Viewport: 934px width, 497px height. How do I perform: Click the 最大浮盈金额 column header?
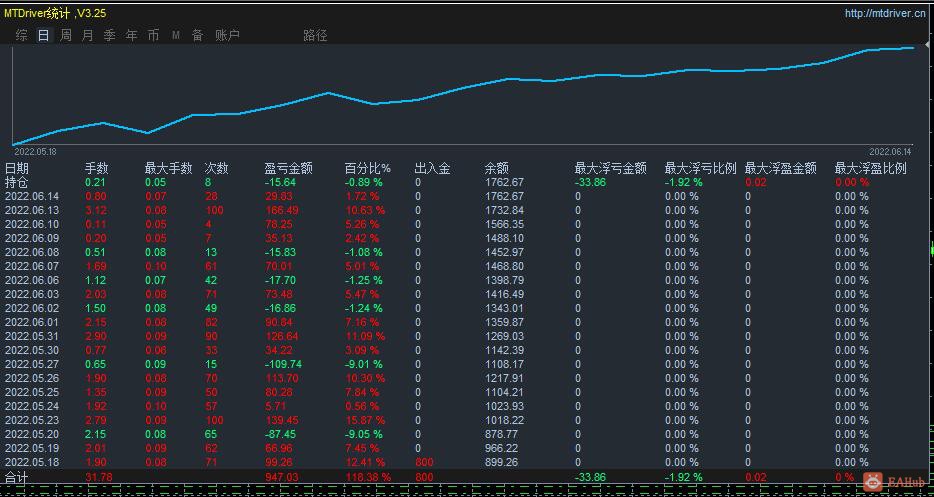click(780, 169)
